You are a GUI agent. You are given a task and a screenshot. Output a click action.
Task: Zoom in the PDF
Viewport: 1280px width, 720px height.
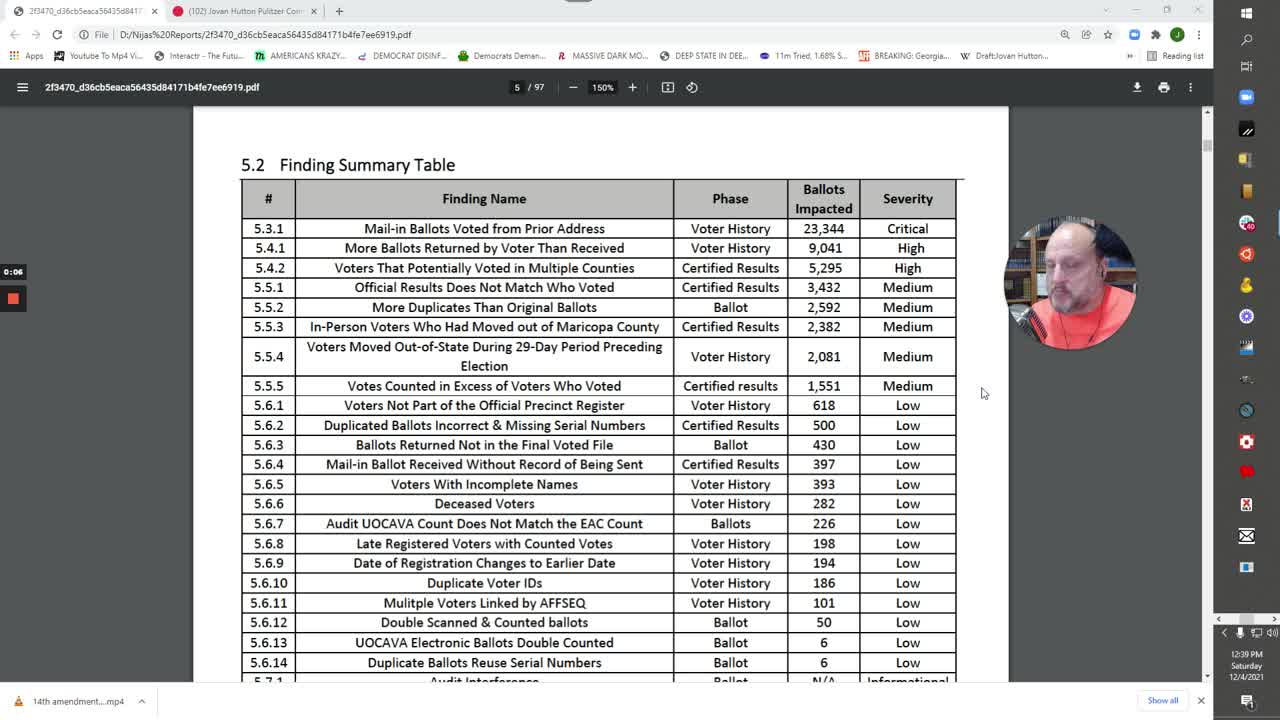(632, 87)
